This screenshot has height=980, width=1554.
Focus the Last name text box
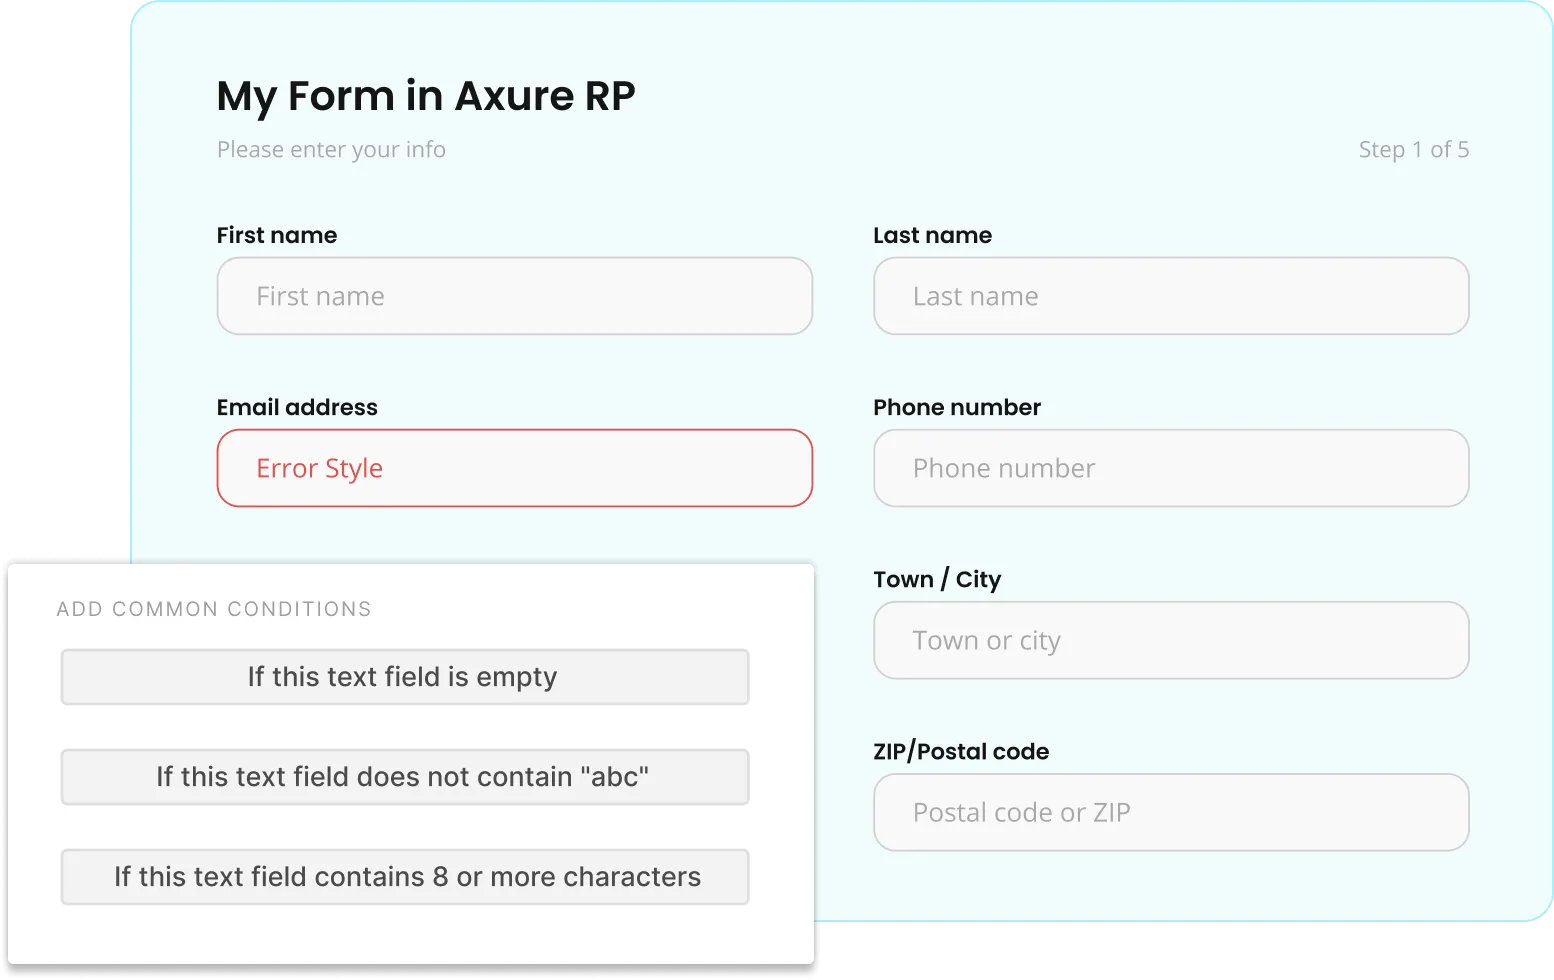coord(1170,296)
